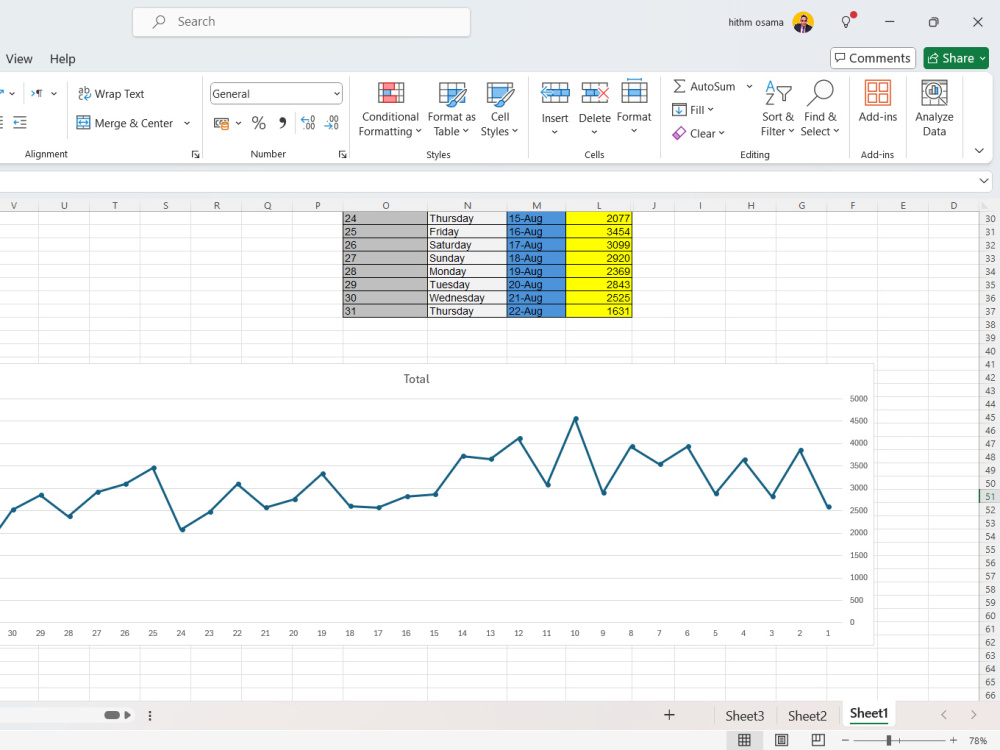Click the text direction icon
Screen dimensions: 1000x750
pyautogui.click(x=36, y=94)
